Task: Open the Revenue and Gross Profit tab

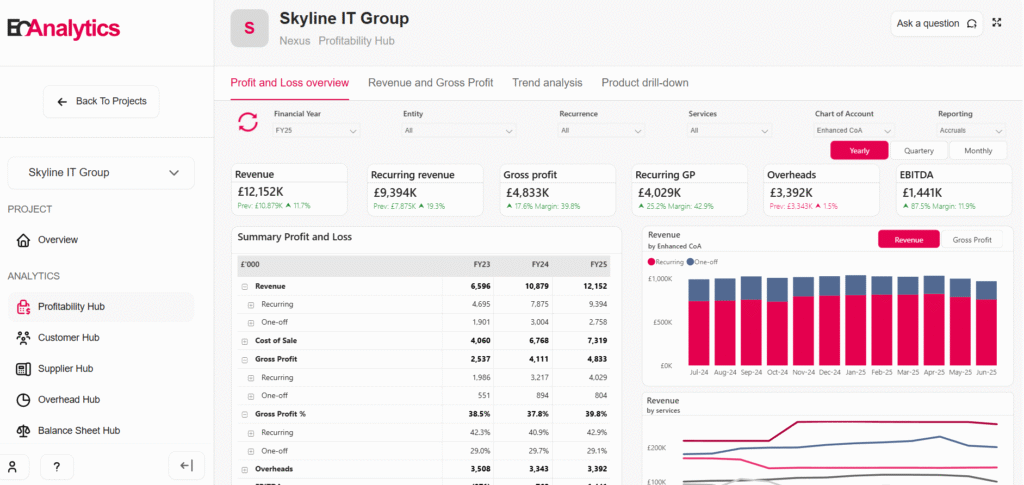Action: click(430, 83)
